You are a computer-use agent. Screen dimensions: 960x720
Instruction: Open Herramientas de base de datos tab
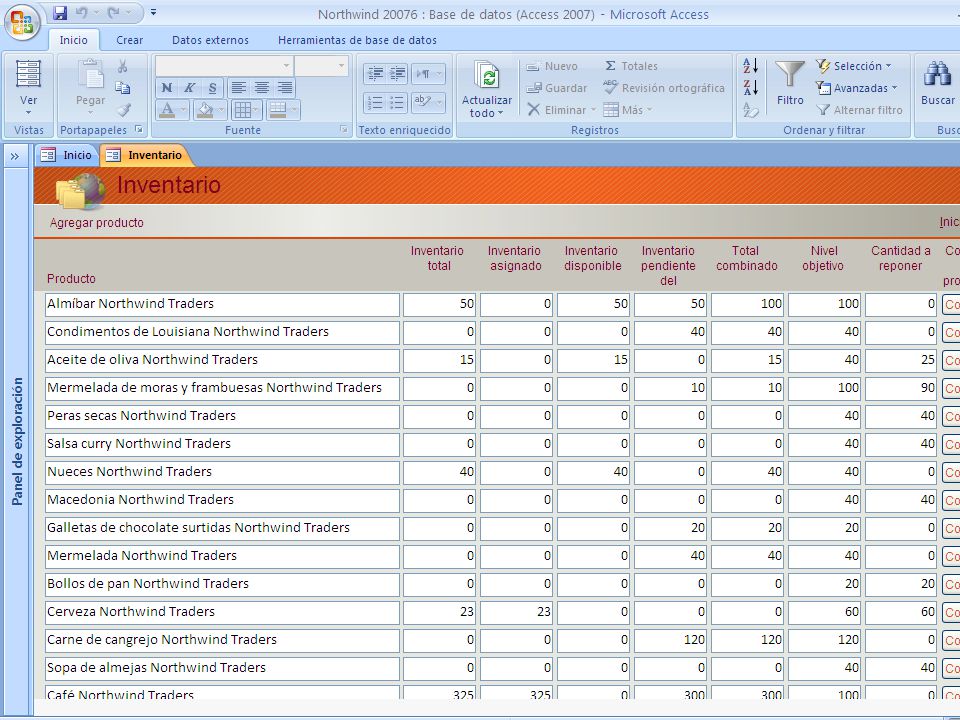point(357,40)
